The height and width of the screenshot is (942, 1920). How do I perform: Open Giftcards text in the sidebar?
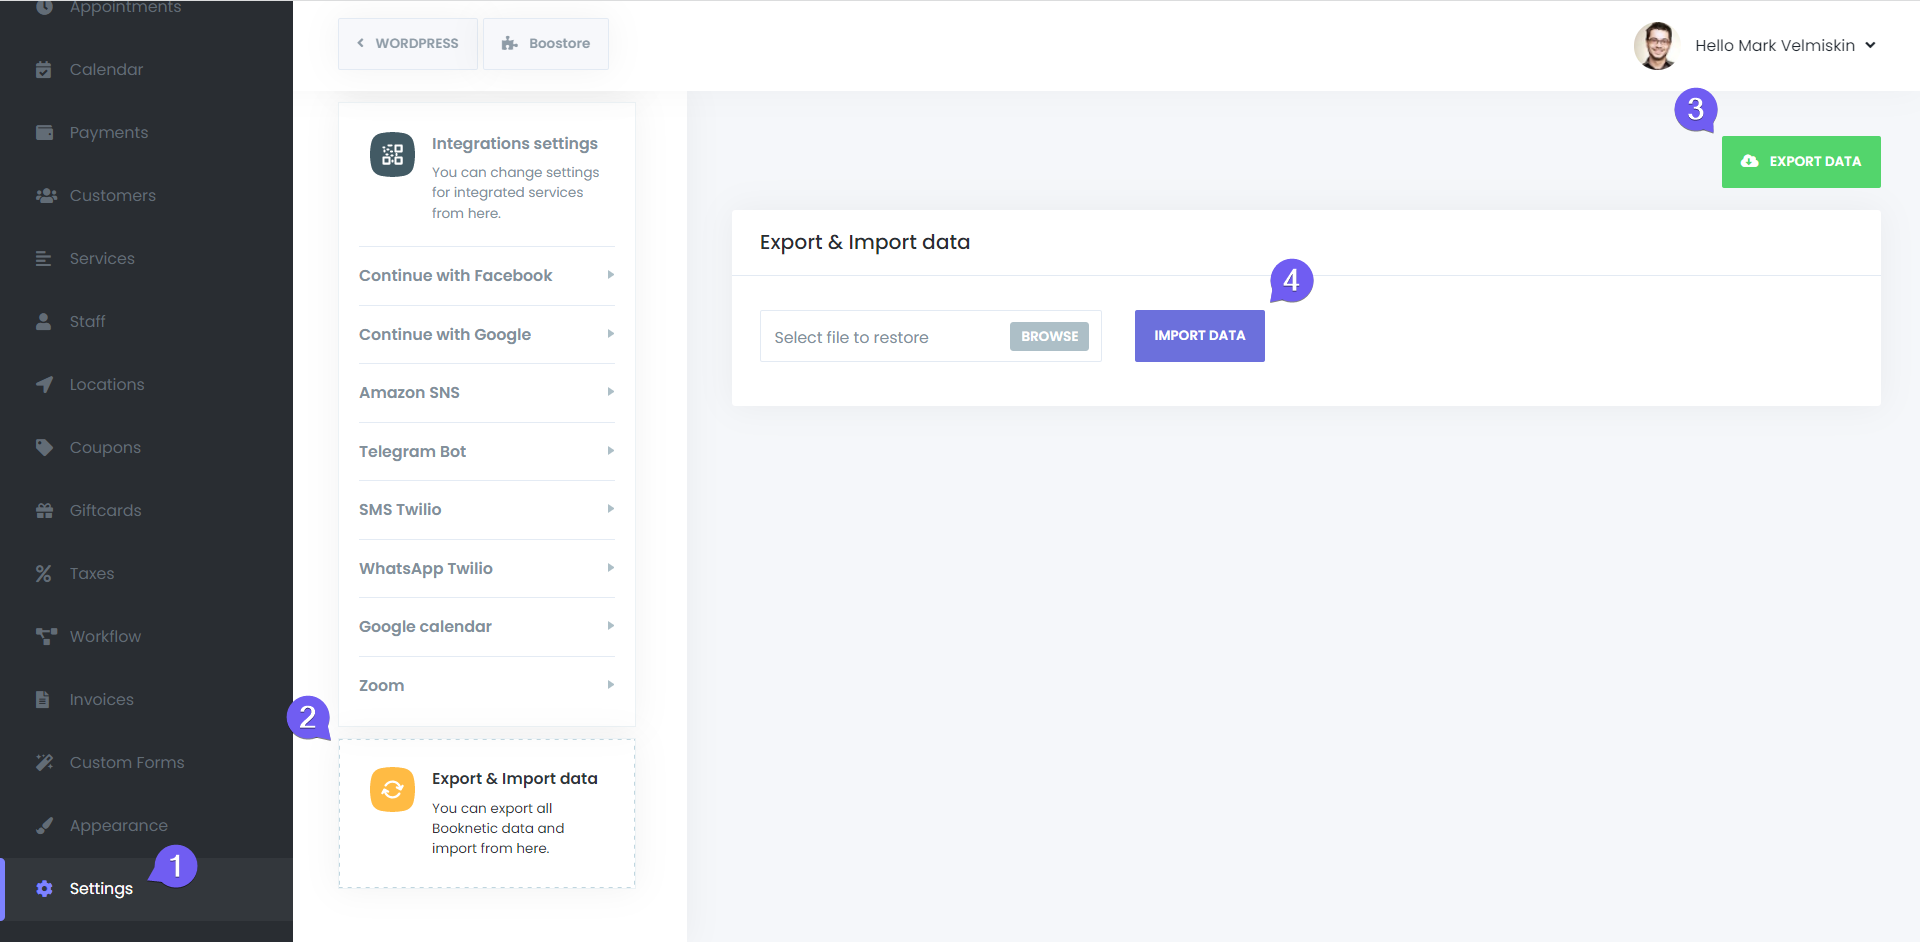tap(105, 510)
